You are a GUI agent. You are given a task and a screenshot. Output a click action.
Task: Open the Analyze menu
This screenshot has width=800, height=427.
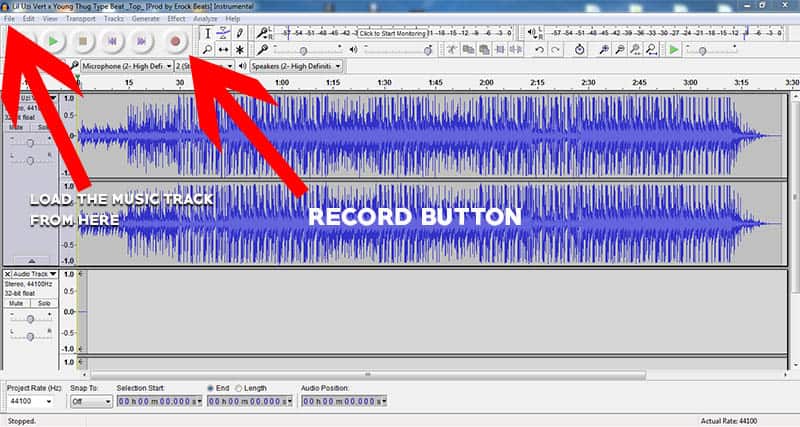tap(205, 19)
